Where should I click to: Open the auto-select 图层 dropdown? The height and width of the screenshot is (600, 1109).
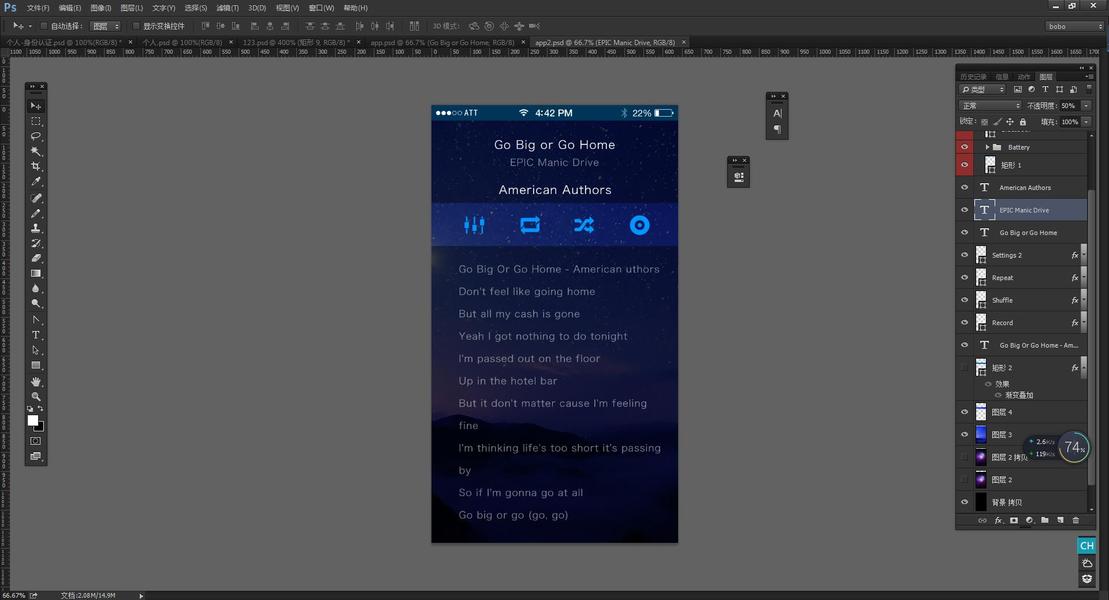pos(105,26)
